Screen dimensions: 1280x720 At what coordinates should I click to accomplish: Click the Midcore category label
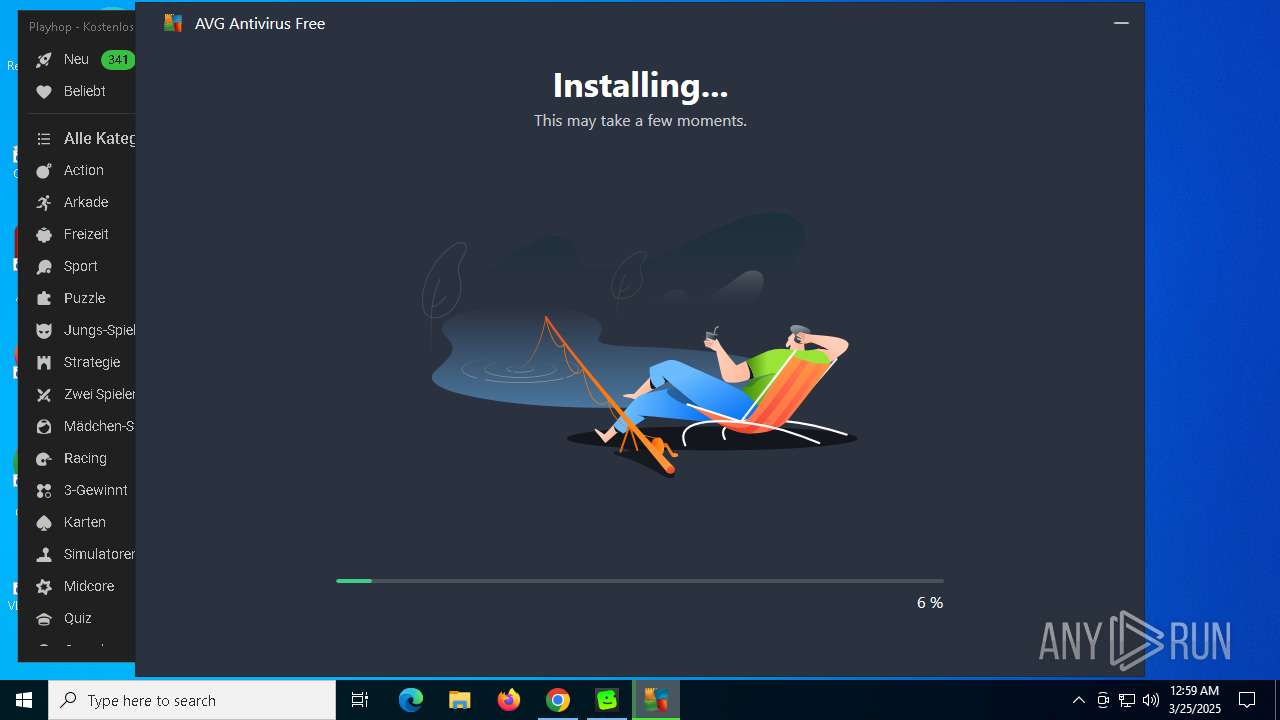click(89, 586)
